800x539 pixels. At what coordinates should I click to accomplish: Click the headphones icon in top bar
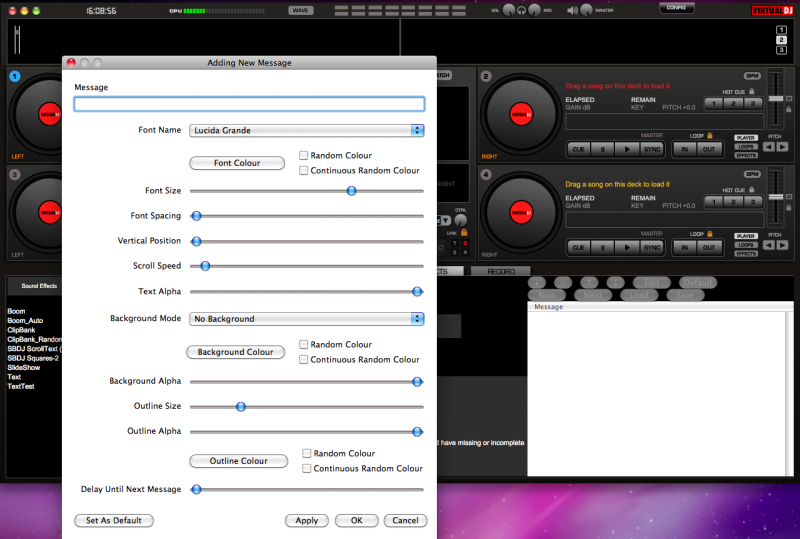521,10
